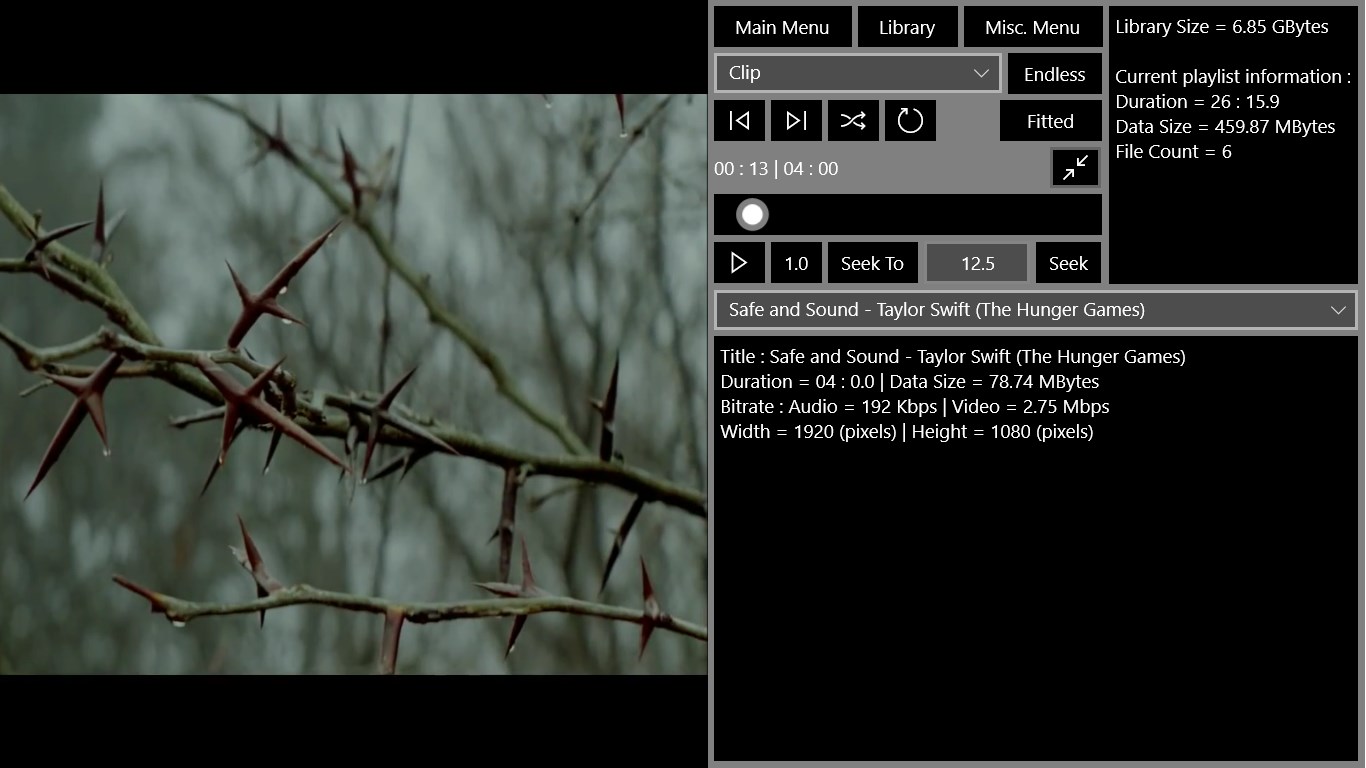Skip to the next track
The image size is (1366, 768).
click(796, 121)
